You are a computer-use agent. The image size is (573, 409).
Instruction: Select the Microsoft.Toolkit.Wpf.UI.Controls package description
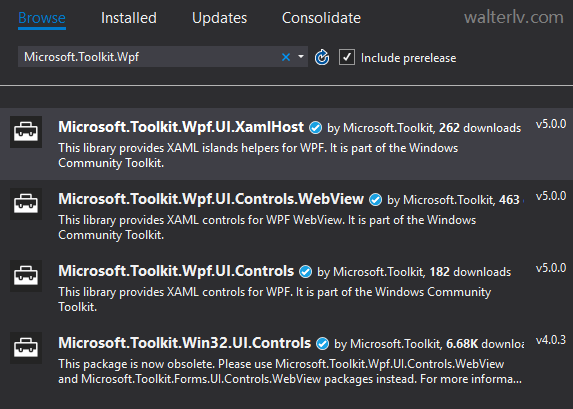point(274,299)
